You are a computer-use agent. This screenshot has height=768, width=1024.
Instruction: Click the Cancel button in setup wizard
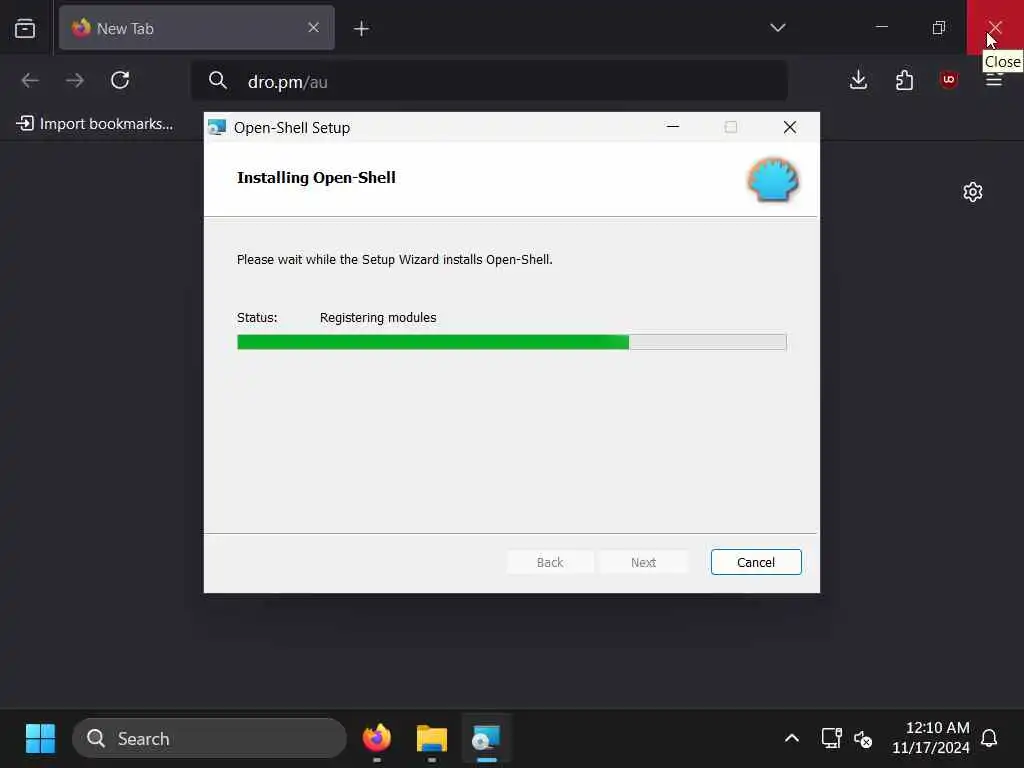[756, 562]
